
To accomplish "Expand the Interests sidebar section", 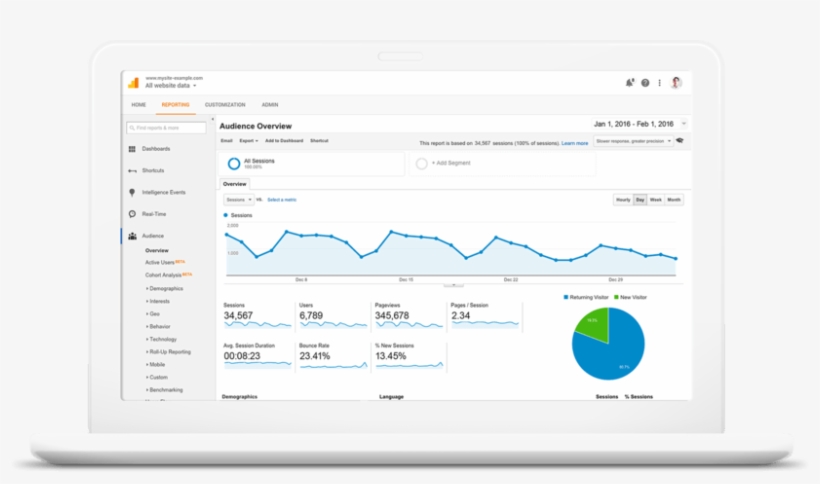I will point(157,301).
